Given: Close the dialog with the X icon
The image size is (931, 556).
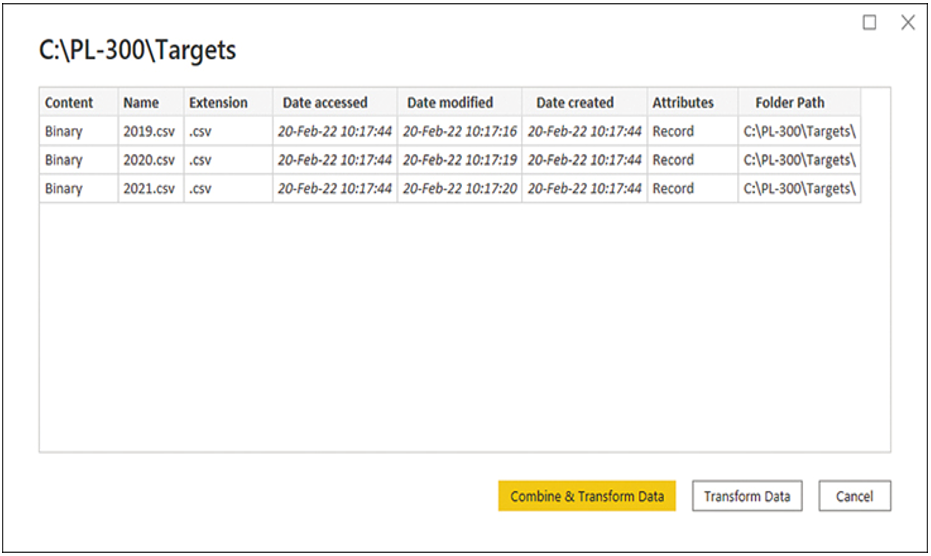Looking at the screenshot, I should (907, 23).
